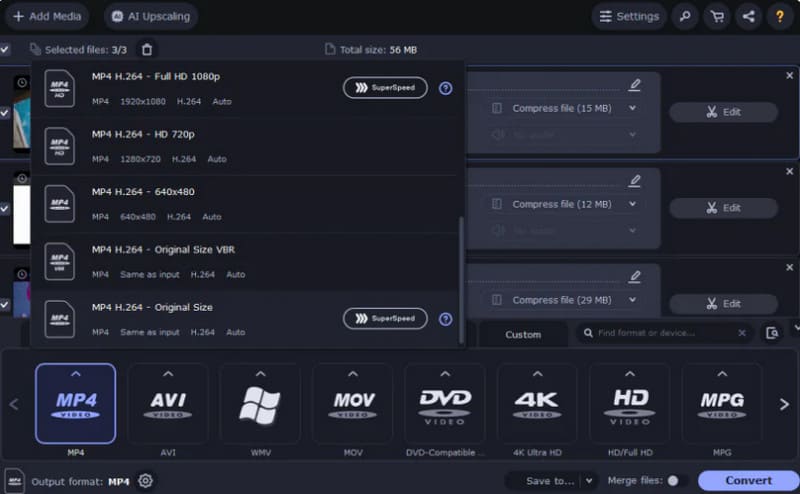The height and width of the screenshot is (494, 800).
Task: Select the MP4 video format icon
Action: point(76,403)
